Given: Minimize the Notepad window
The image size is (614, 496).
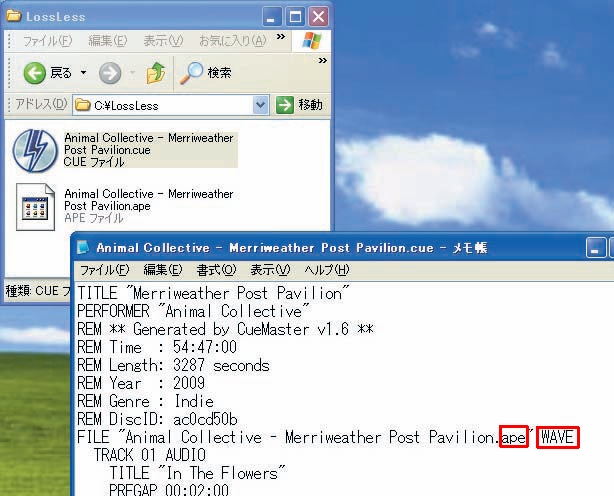Looking at the screenshot, I should point(596,248).
